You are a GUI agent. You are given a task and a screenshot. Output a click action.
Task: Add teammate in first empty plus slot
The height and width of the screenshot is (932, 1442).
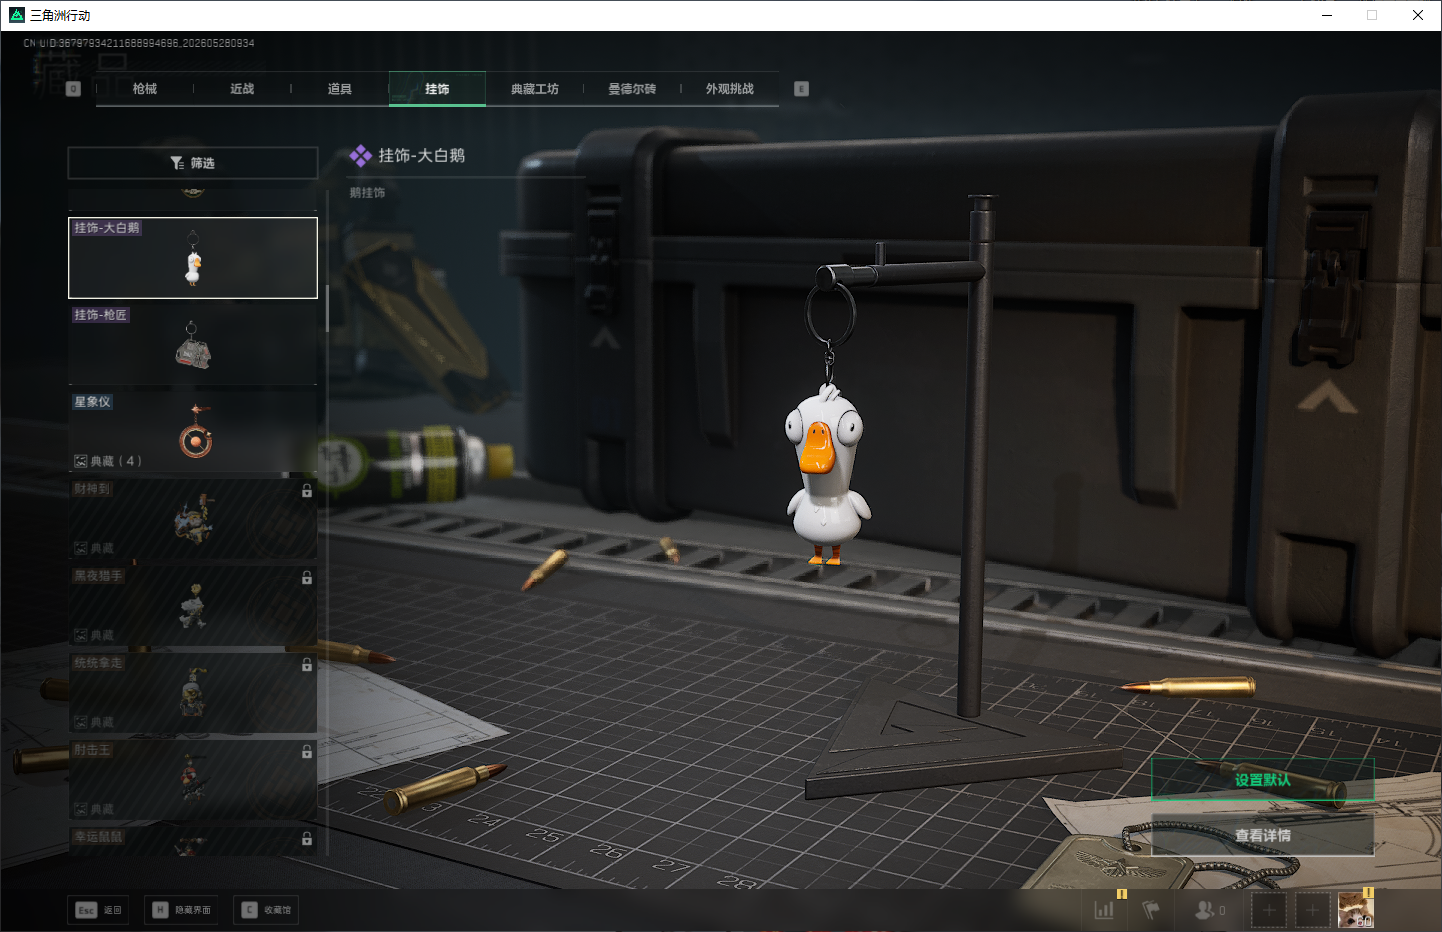pos(1269,910)
